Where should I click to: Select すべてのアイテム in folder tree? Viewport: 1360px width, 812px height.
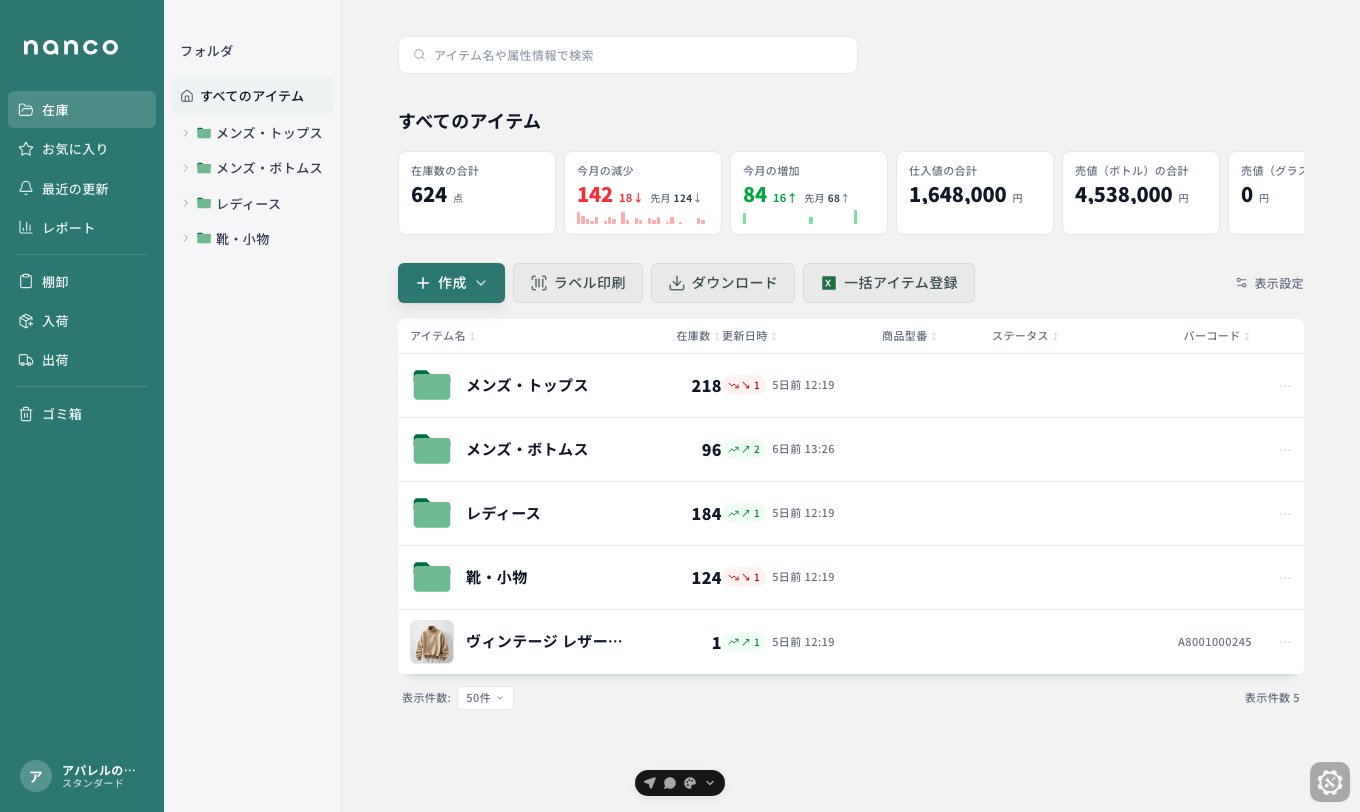[x=253, y=96]
